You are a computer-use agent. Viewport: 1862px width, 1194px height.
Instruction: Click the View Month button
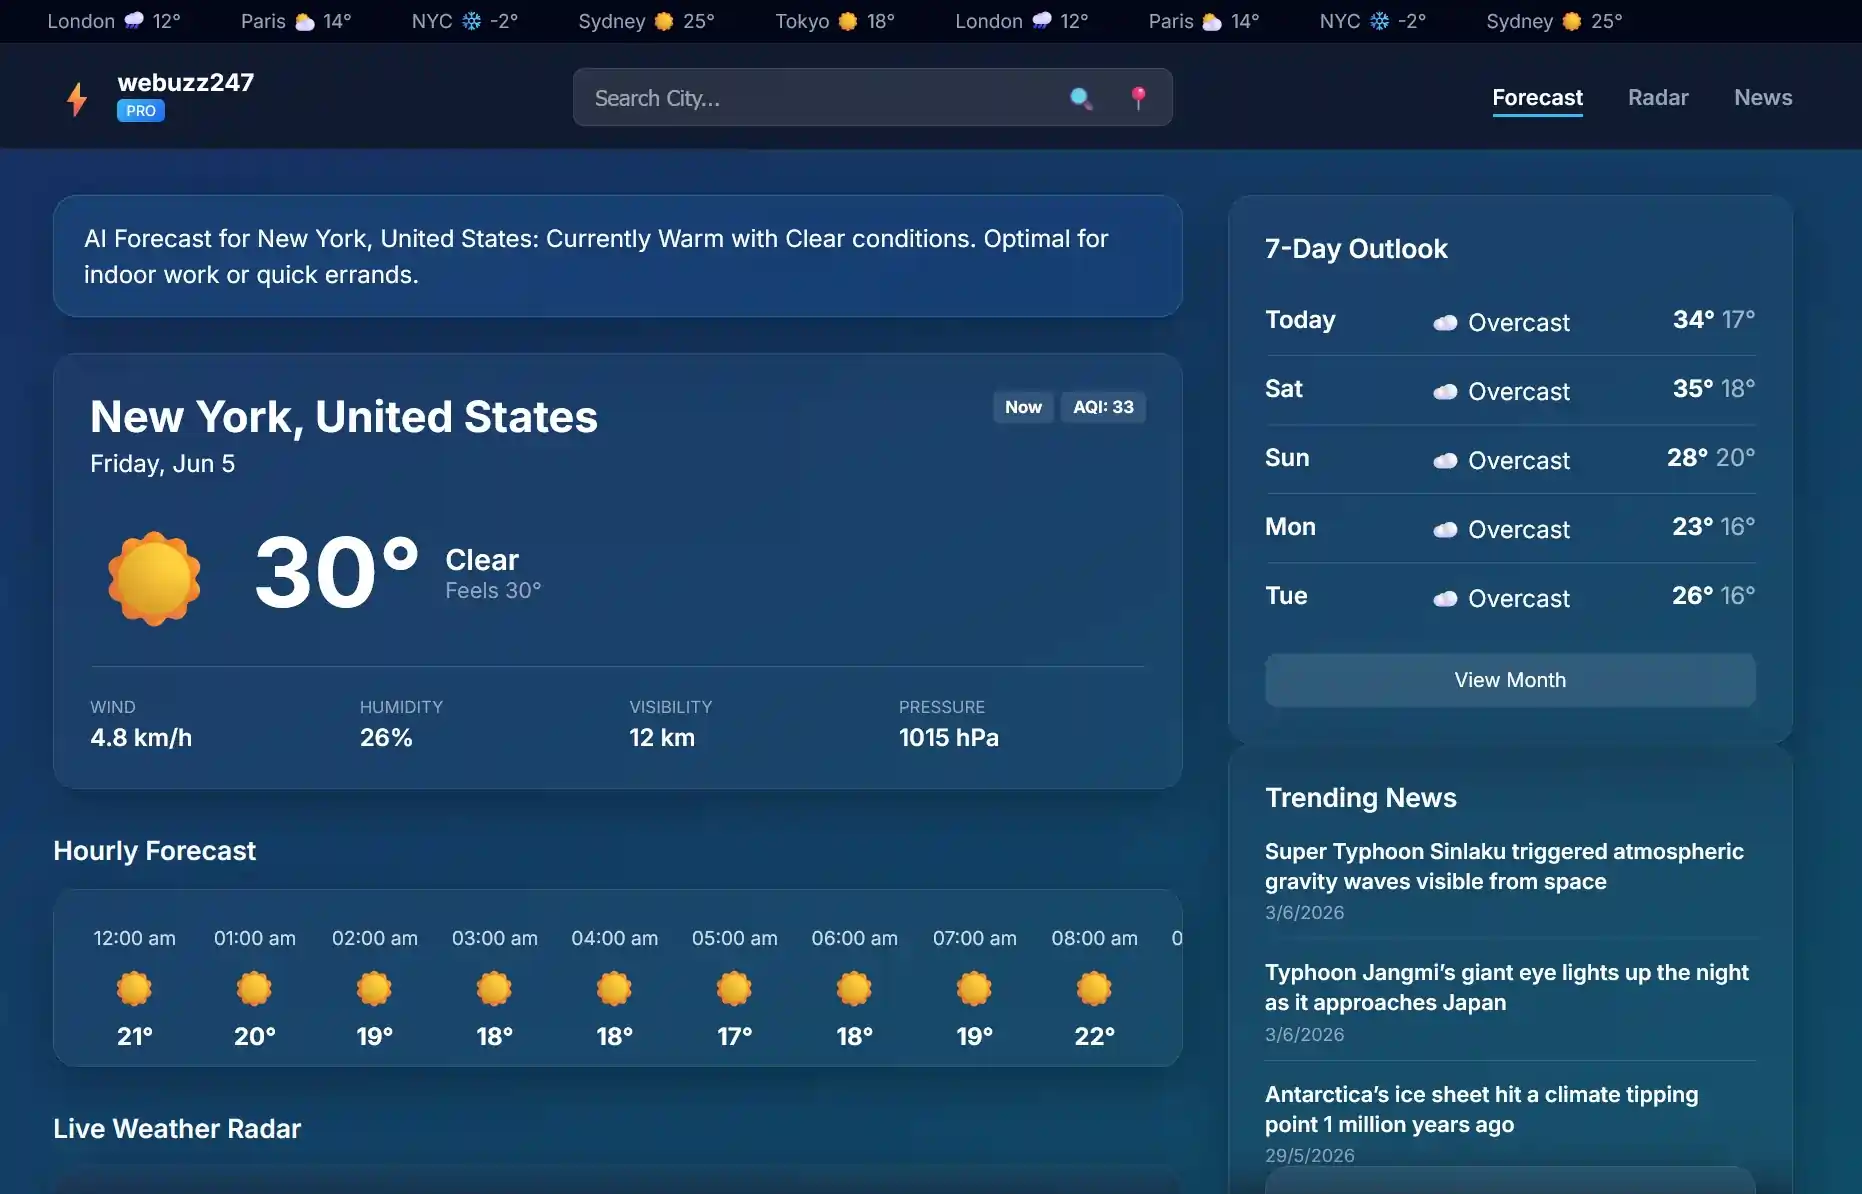point(1510,680)
